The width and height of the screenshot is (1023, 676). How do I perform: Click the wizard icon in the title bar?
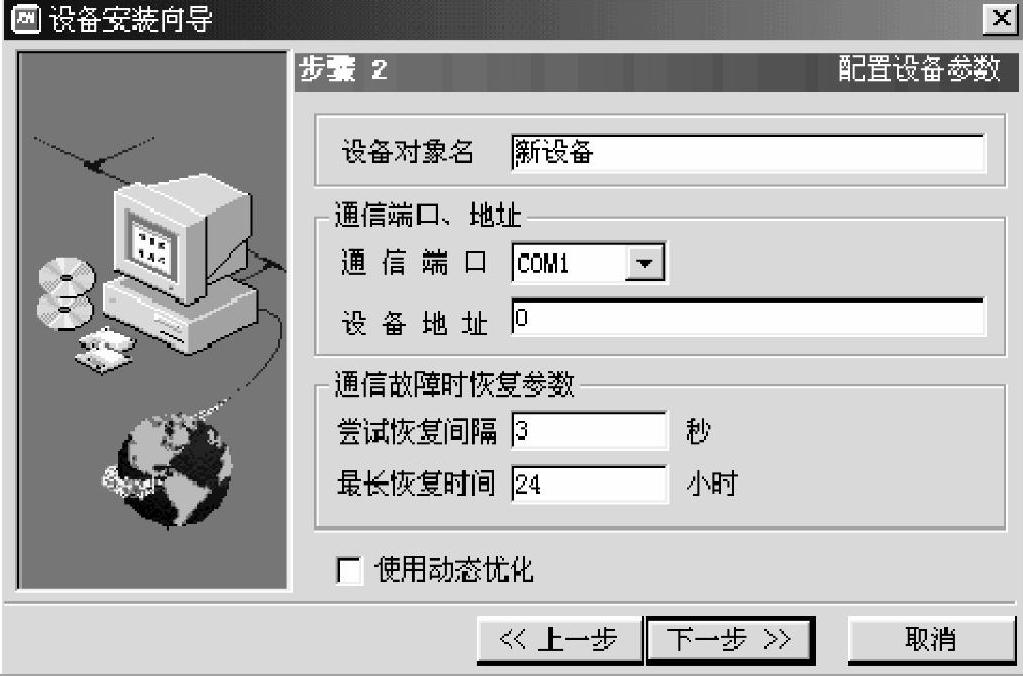[x=26, y=19]
